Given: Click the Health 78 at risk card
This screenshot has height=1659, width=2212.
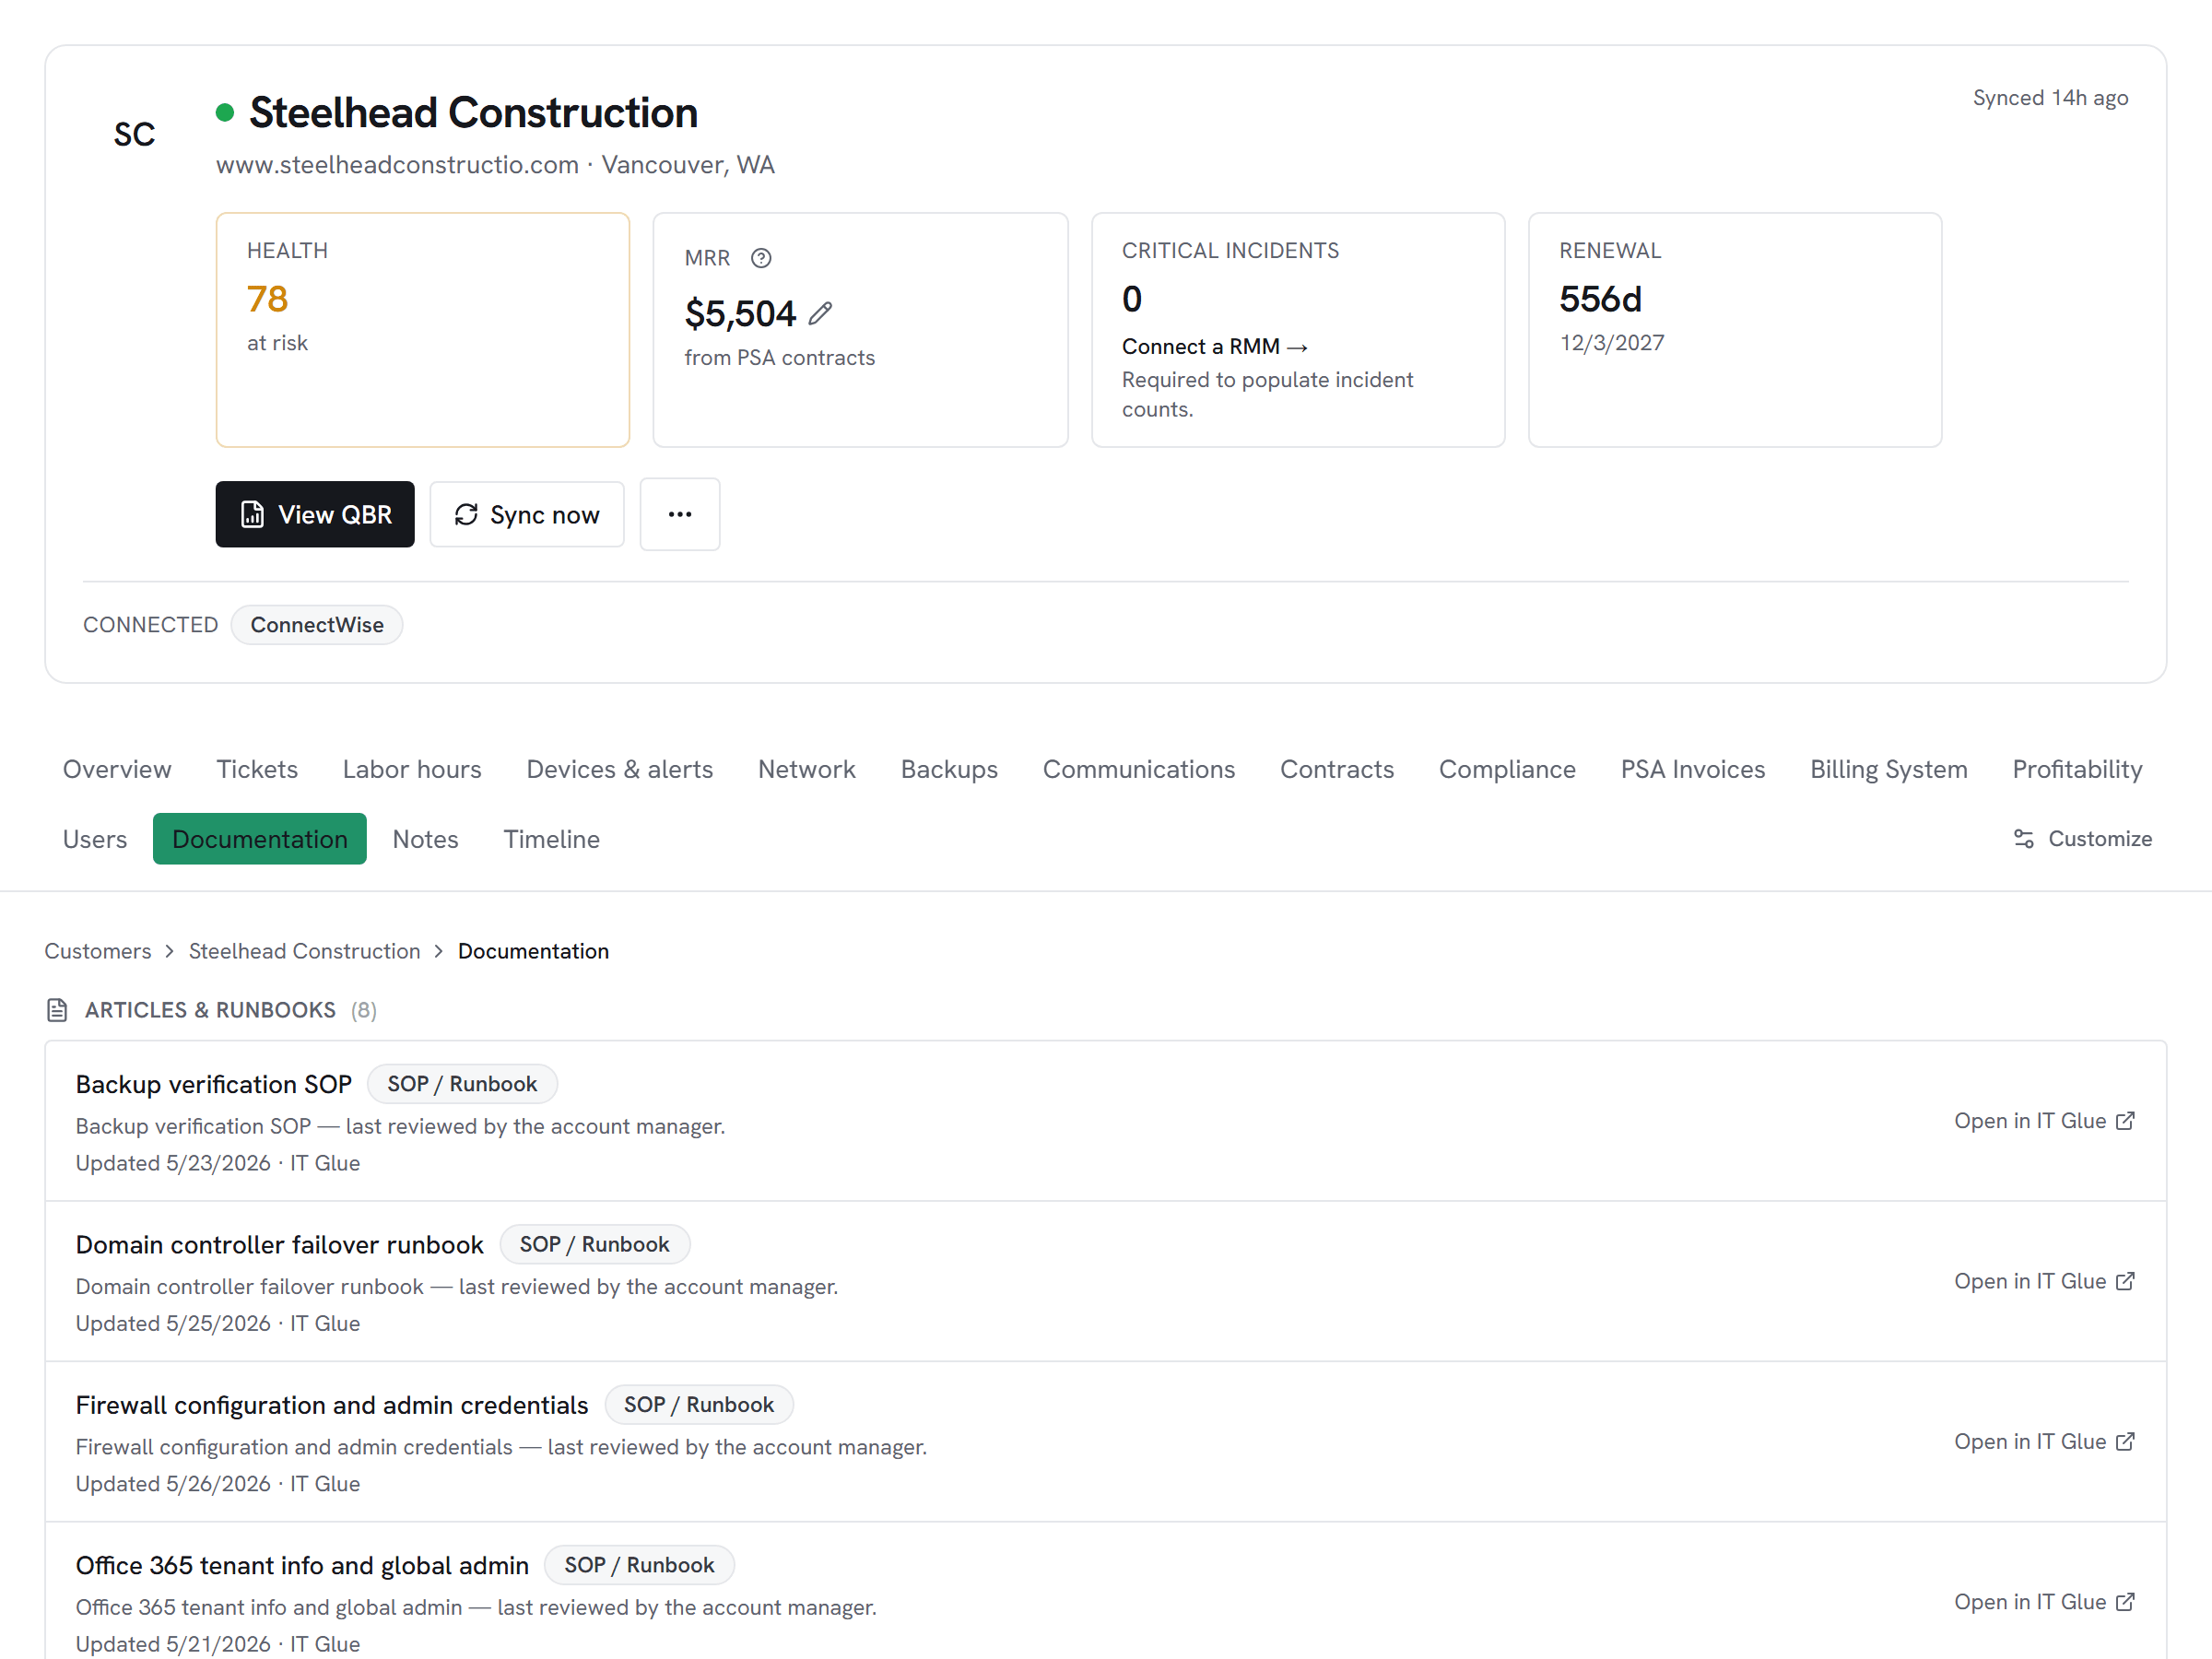Looking at the screenshot, I should tap(423, 330).
